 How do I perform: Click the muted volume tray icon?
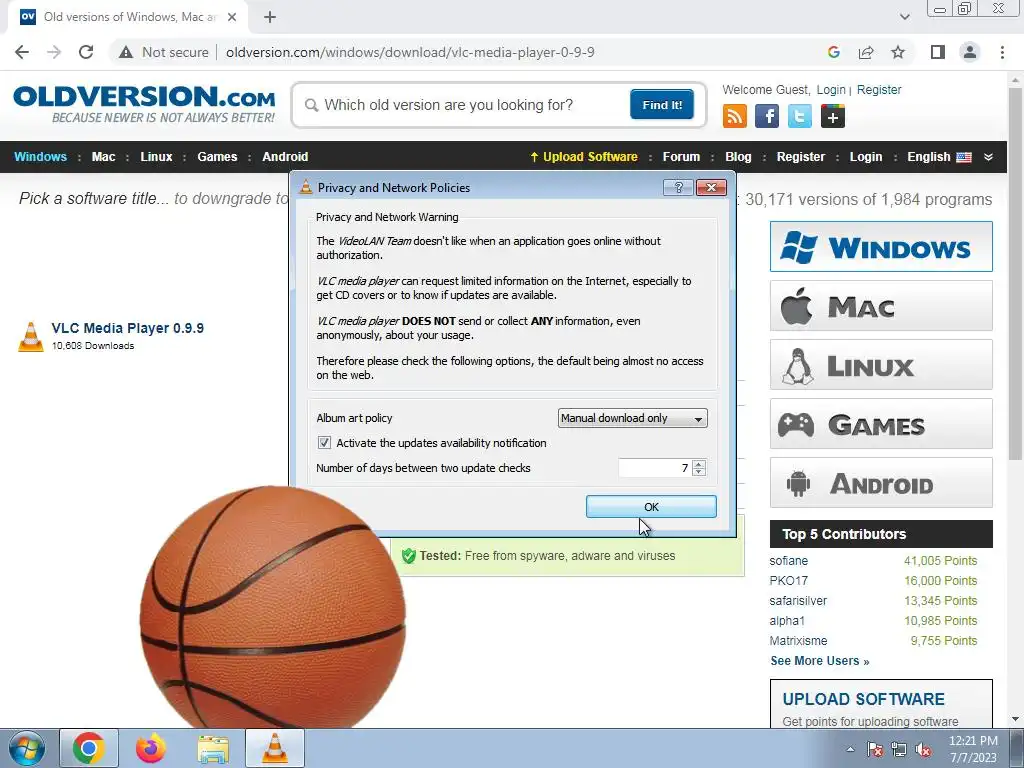(923, 750)
